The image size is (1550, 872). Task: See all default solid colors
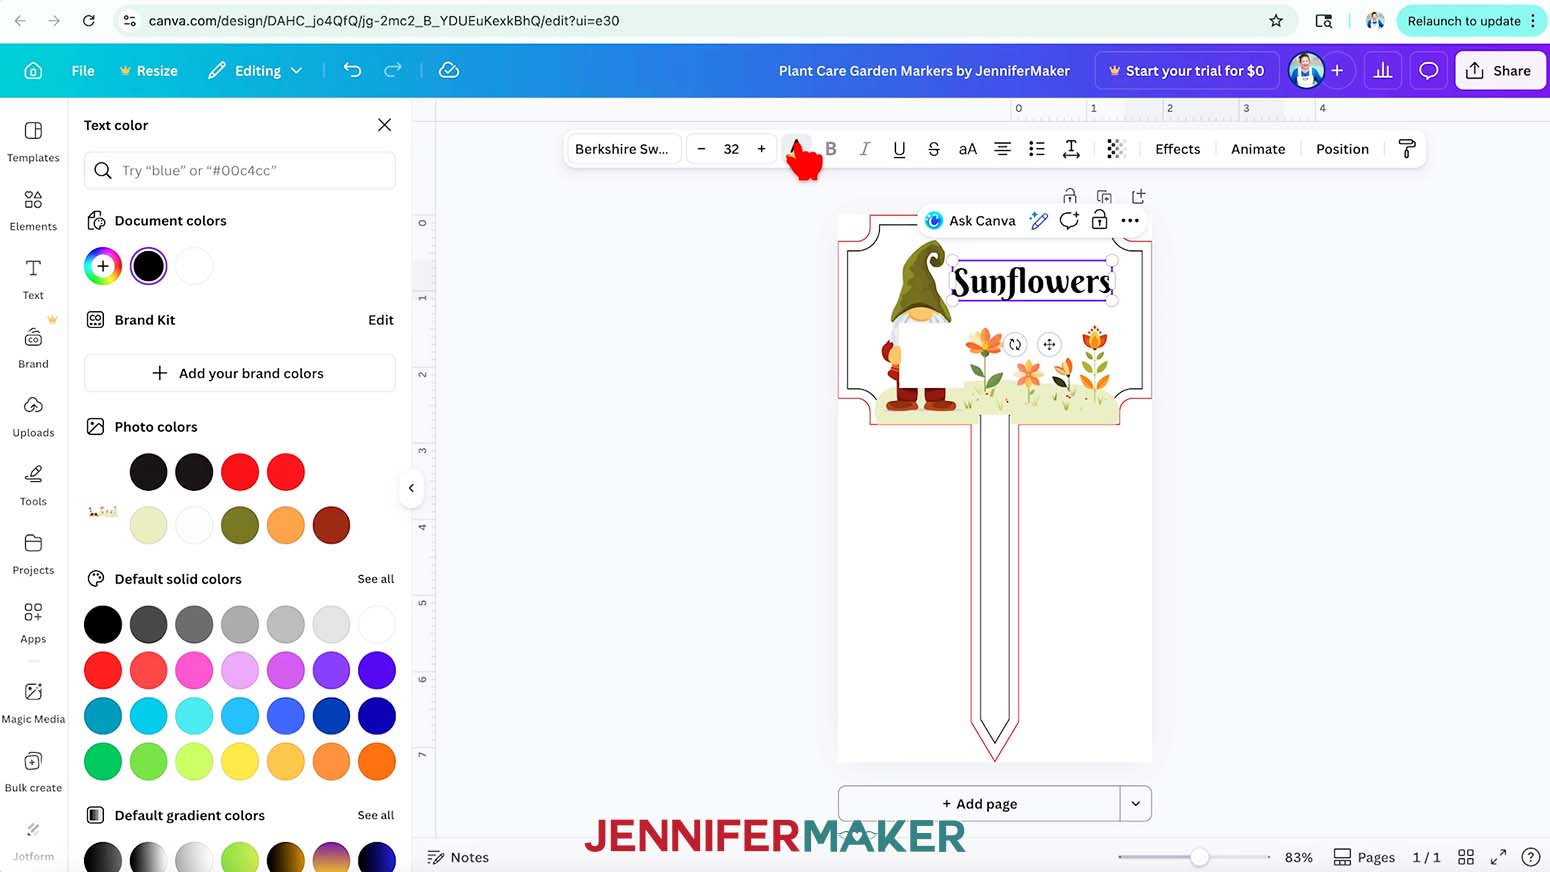point(376,579)
